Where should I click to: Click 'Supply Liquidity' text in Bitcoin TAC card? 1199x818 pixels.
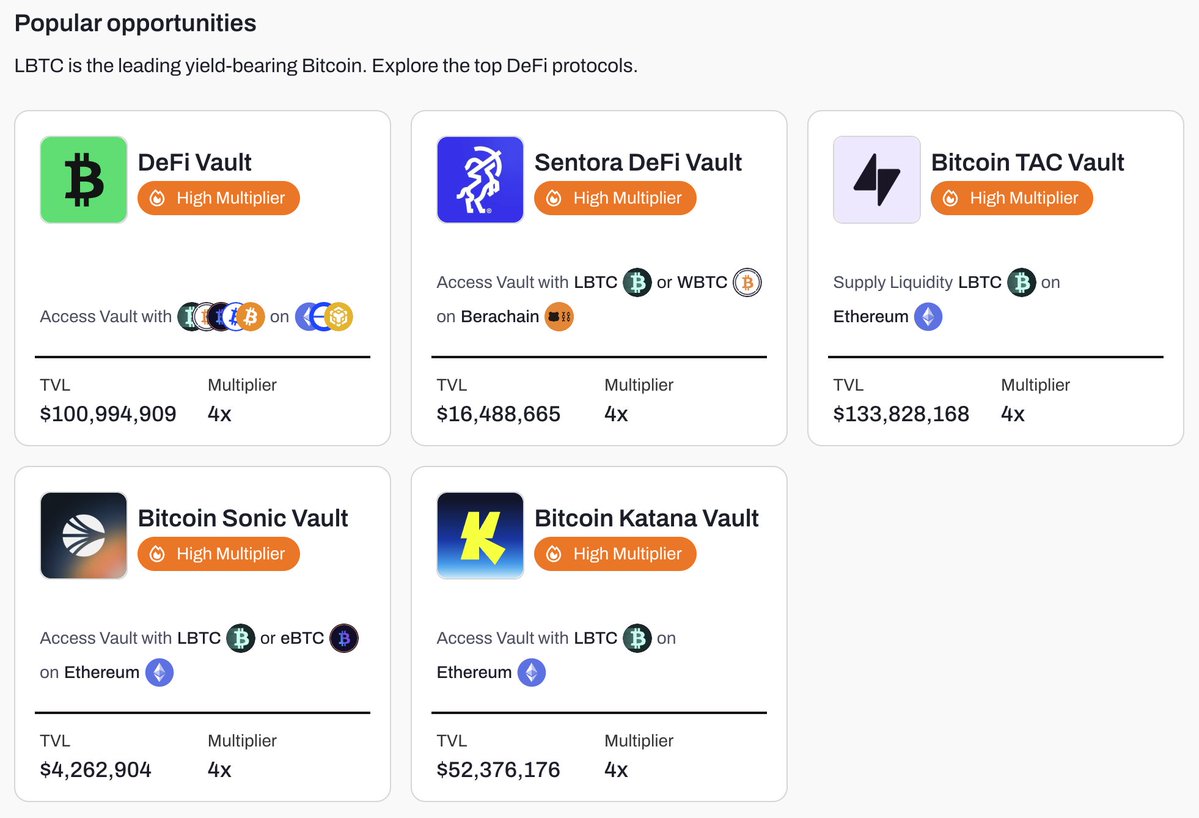point(892,282)
